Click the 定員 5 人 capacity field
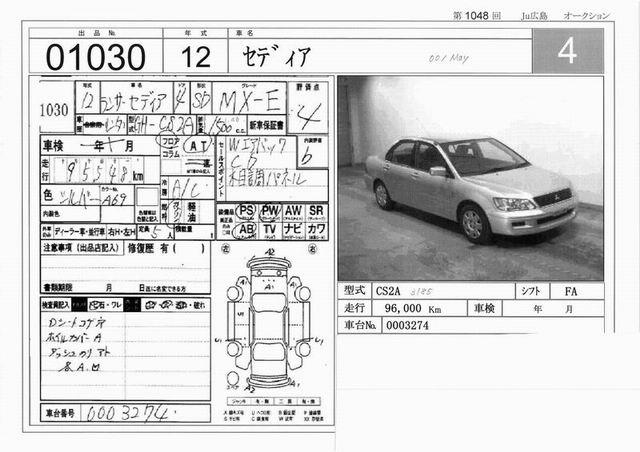This screenshot has width=640, height=452. 156,232
